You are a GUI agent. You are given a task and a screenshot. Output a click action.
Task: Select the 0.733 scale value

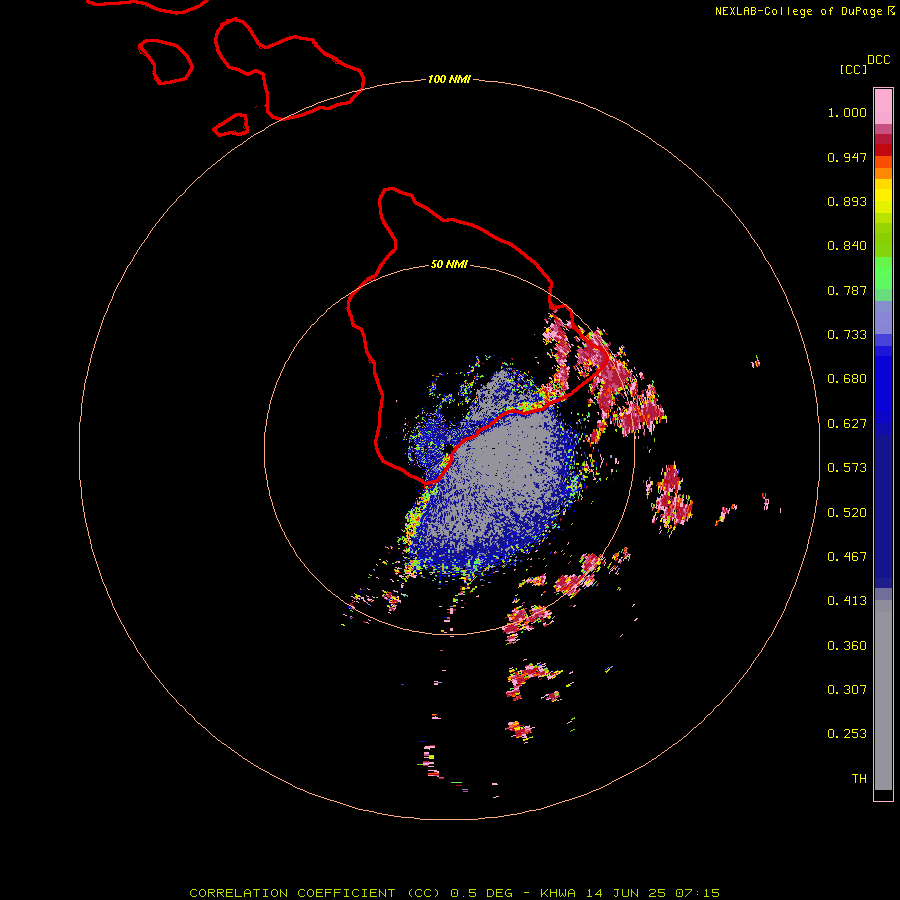[847, 335]
